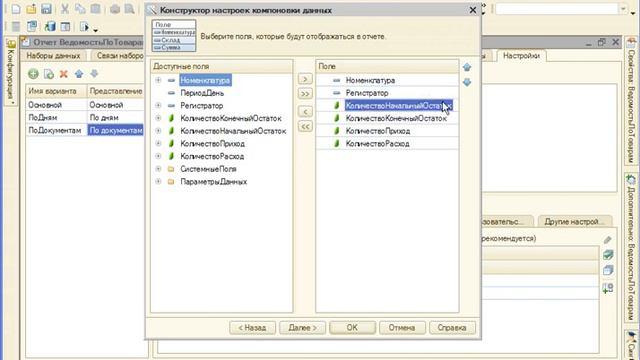Move the selected field down in the Поле list

(467, 82)
